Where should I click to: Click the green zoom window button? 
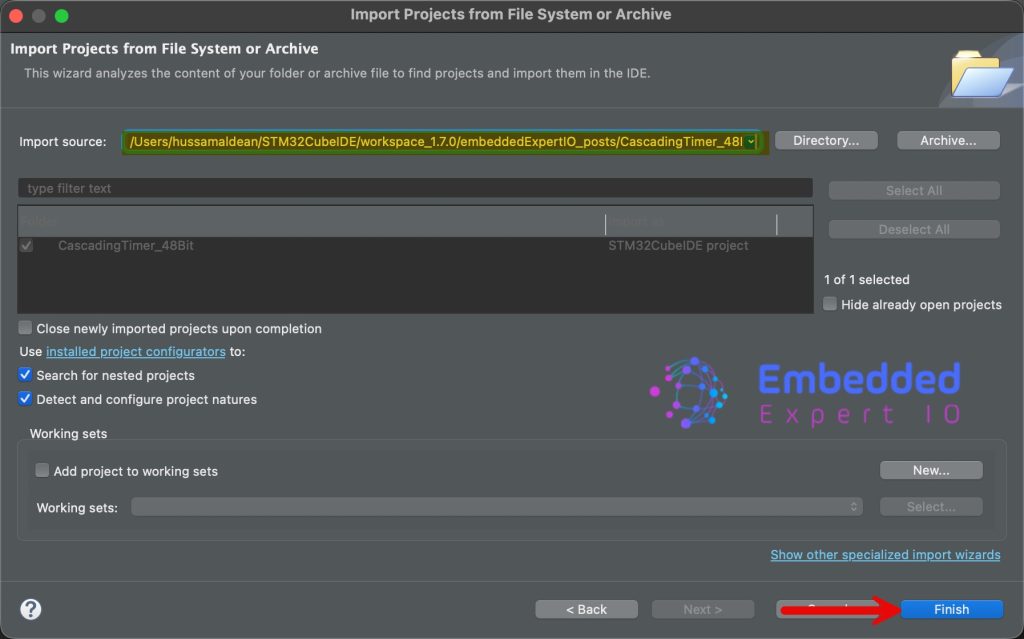point(62,15)
